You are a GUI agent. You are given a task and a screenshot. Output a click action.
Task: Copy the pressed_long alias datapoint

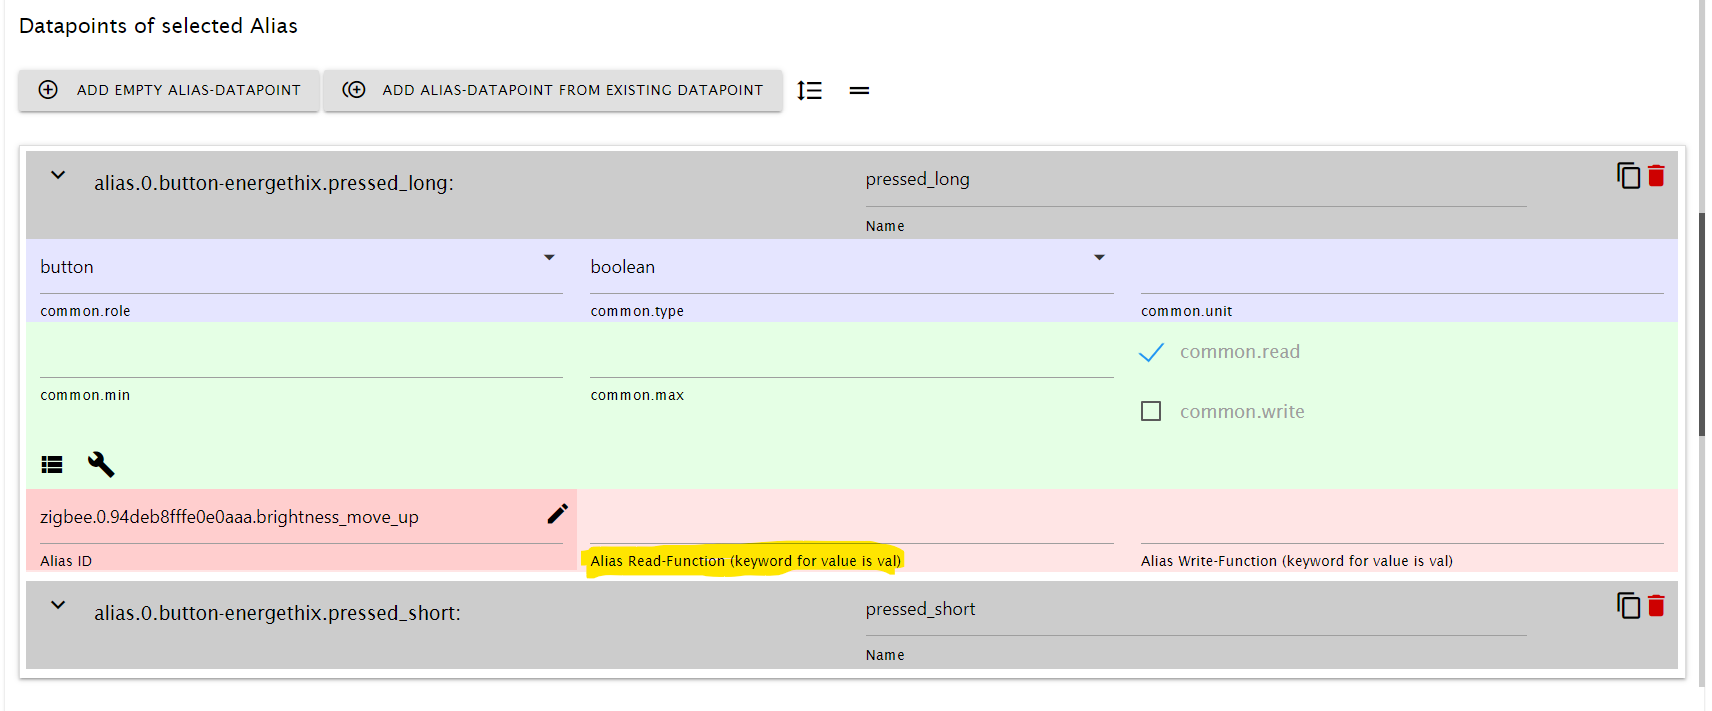(1628, 176)
